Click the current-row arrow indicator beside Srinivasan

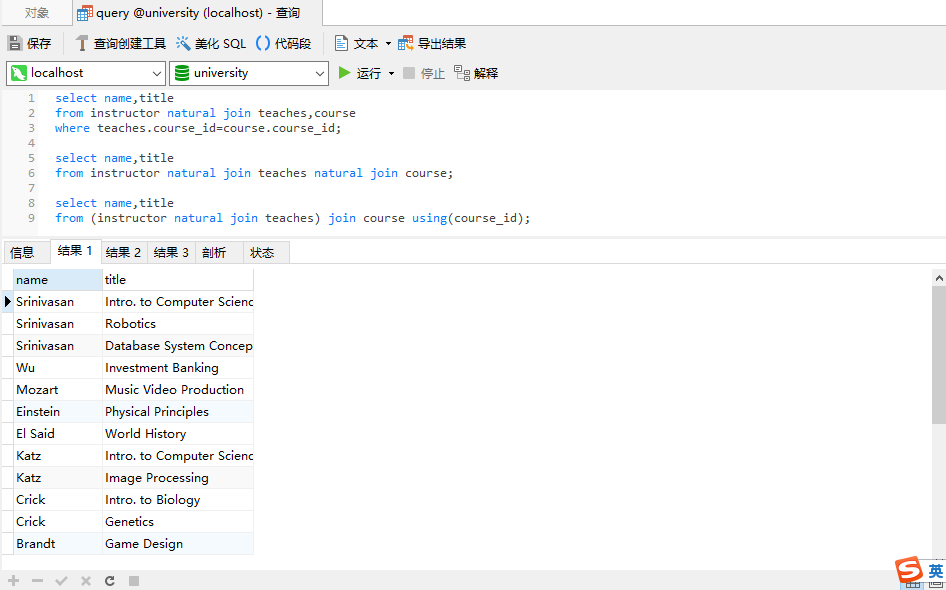pyautogui.click(x=8, y=302)
